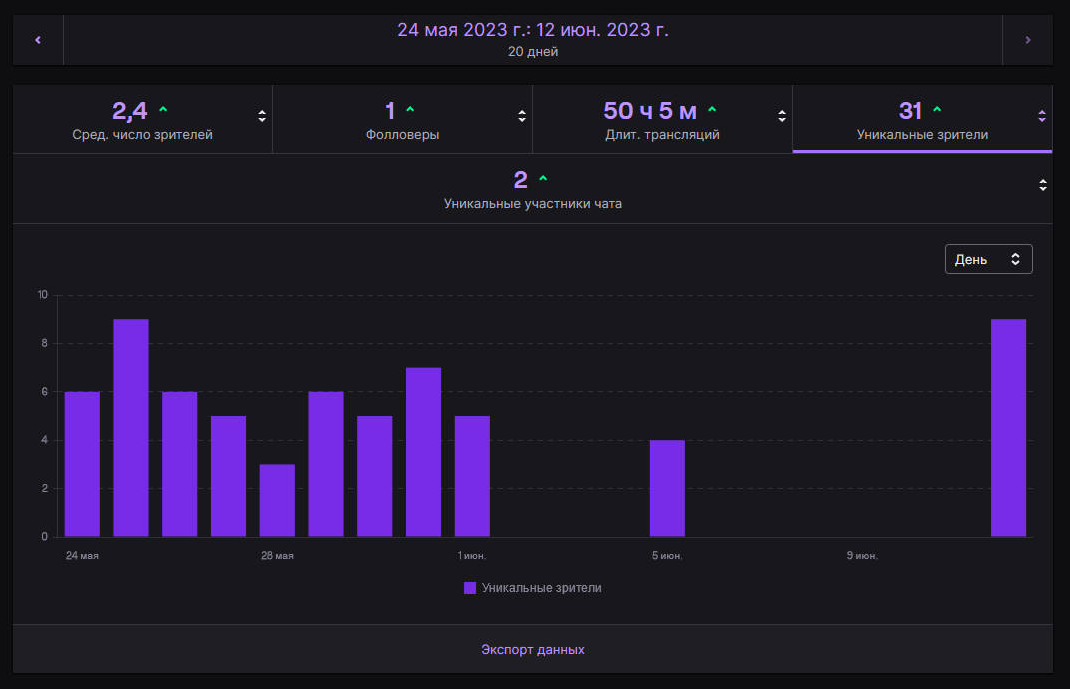The width and height of the screenshot is (1070, 689).
Task: Click the last bar for 12 июн.
Action: pos(1009,428)
